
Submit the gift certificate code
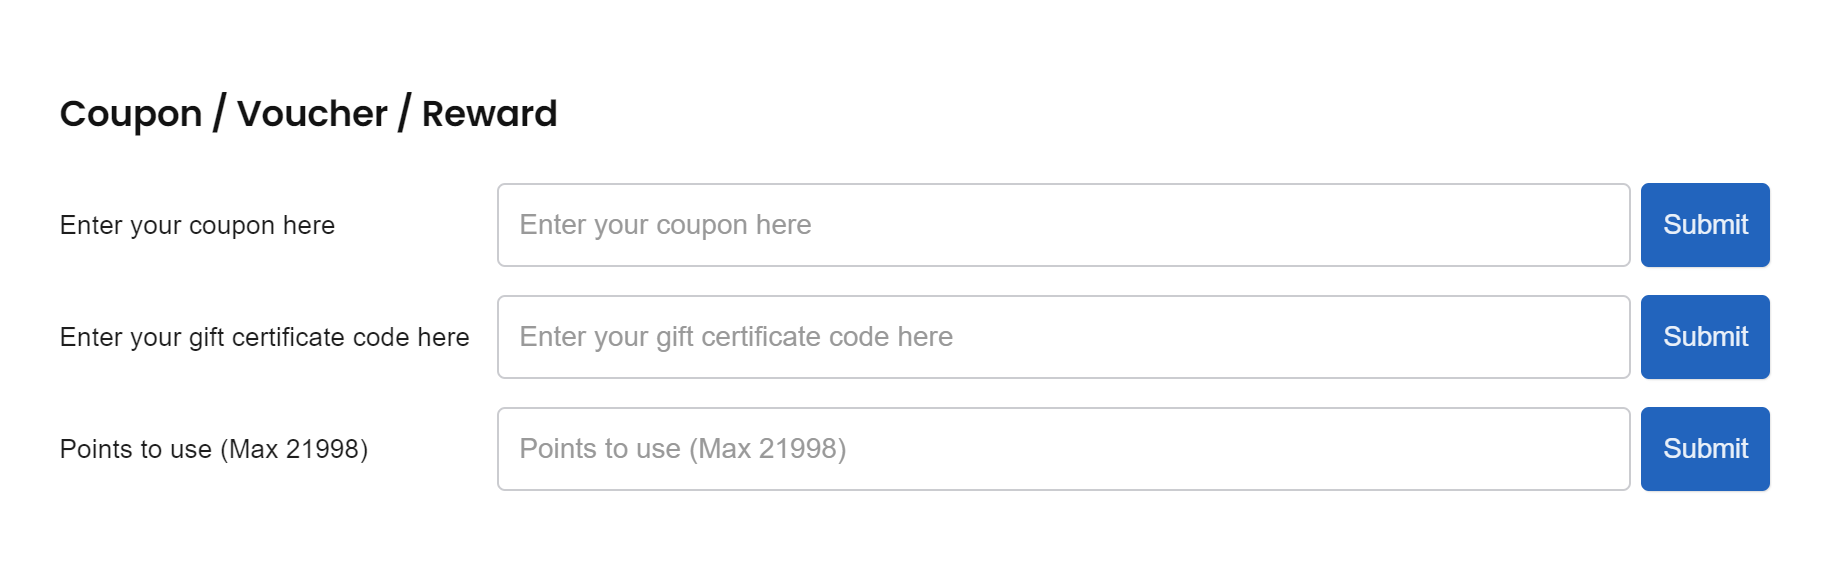coord(1705,337)
